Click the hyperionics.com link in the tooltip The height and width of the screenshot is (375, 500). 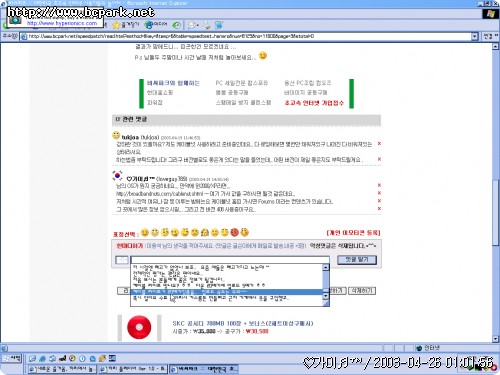tap(62, 23)
